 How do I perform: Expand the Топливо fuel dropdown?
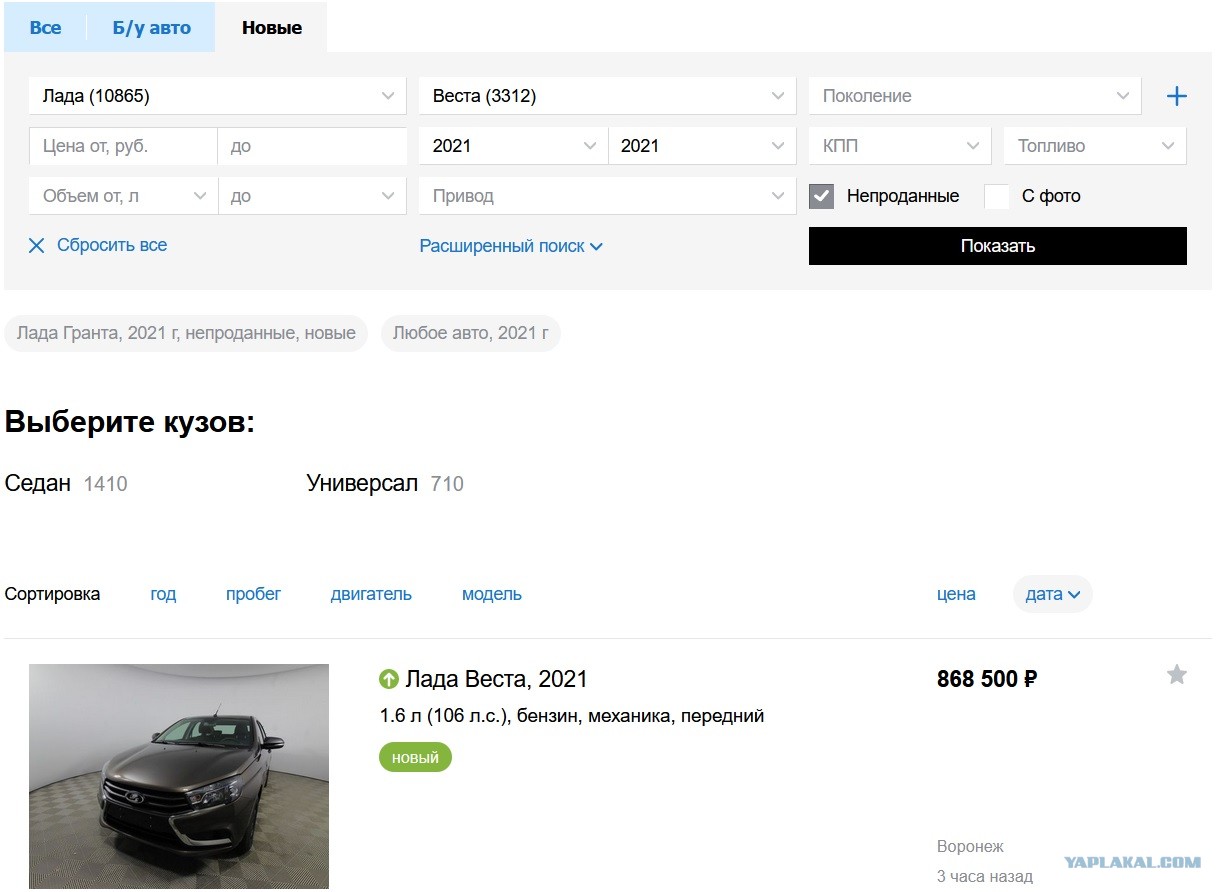pyautogui.click(x=1095, y=146)
